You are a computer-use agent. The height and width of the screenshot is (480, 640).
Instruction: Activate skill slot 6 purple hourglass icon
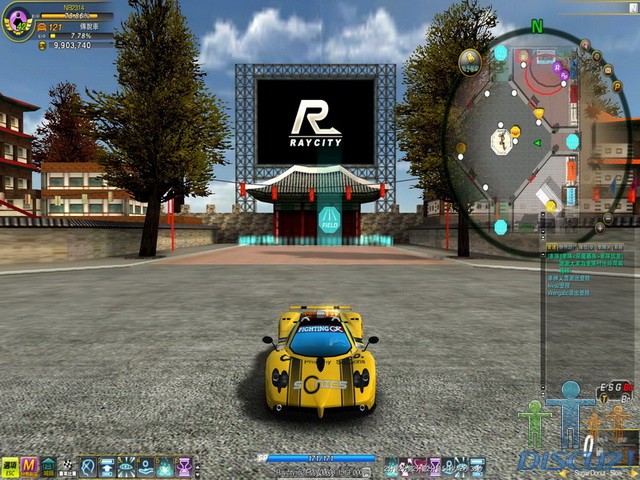click(x=184, y=468)
